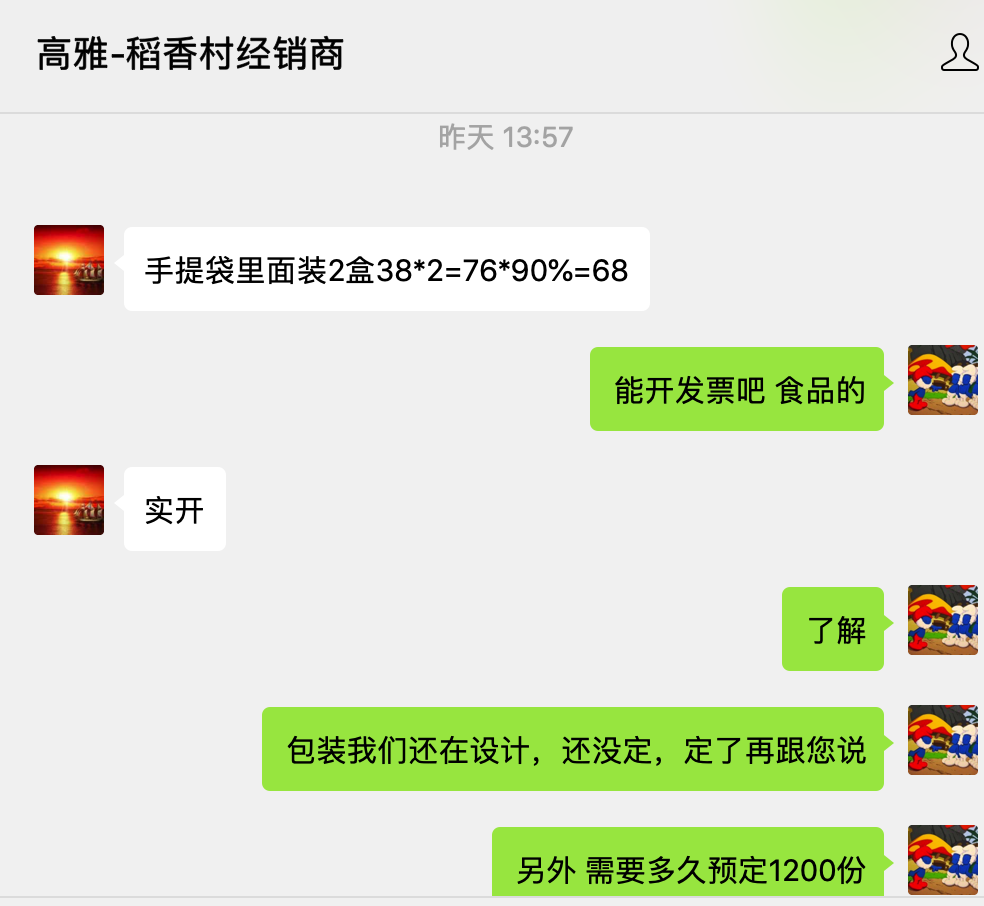Click the 68 result in price message

coord(610,270)
